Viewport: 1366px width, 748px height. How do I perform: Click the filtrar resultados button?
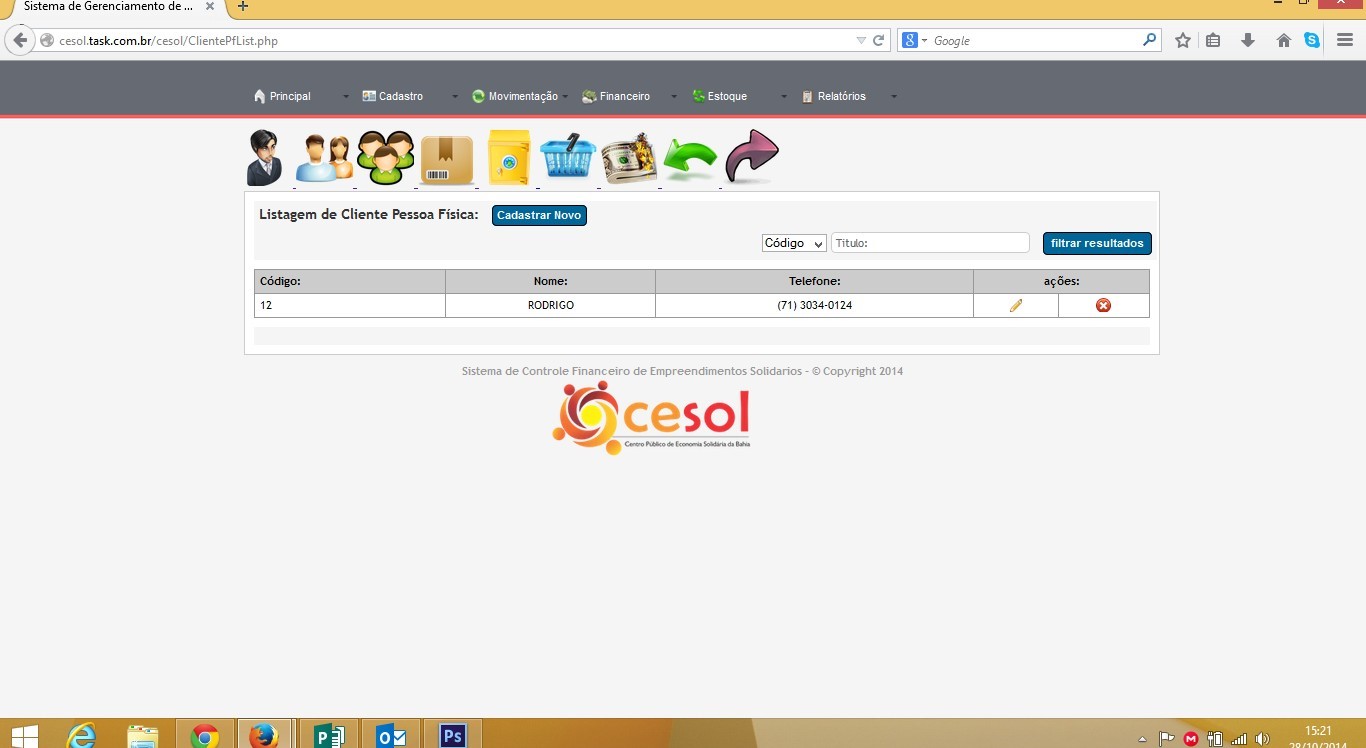point(1097,243)
